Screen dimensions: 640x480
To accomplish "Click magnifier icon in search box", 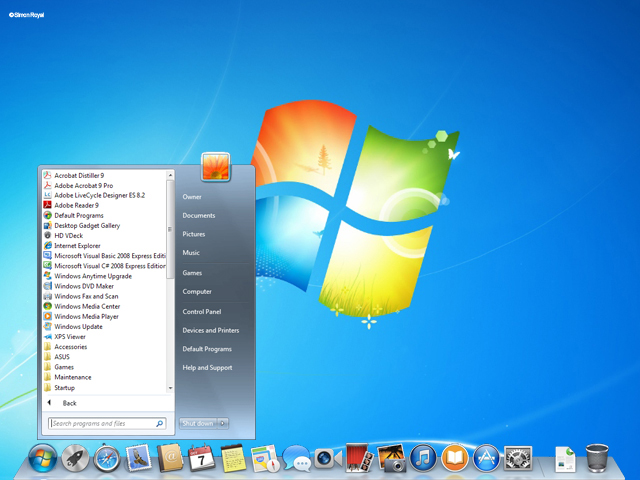I will click(x=160, y=424).
